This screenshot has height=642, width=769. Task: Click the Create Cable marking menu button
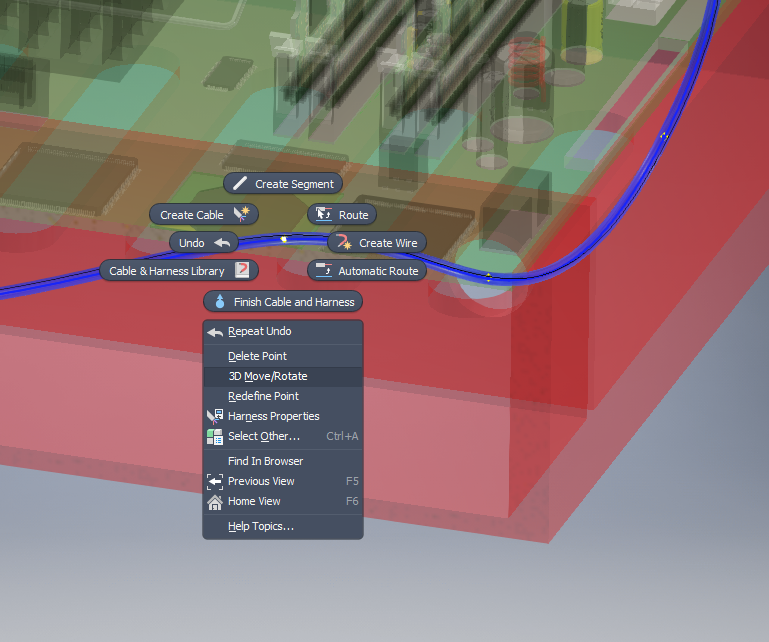tap(204, 215)
